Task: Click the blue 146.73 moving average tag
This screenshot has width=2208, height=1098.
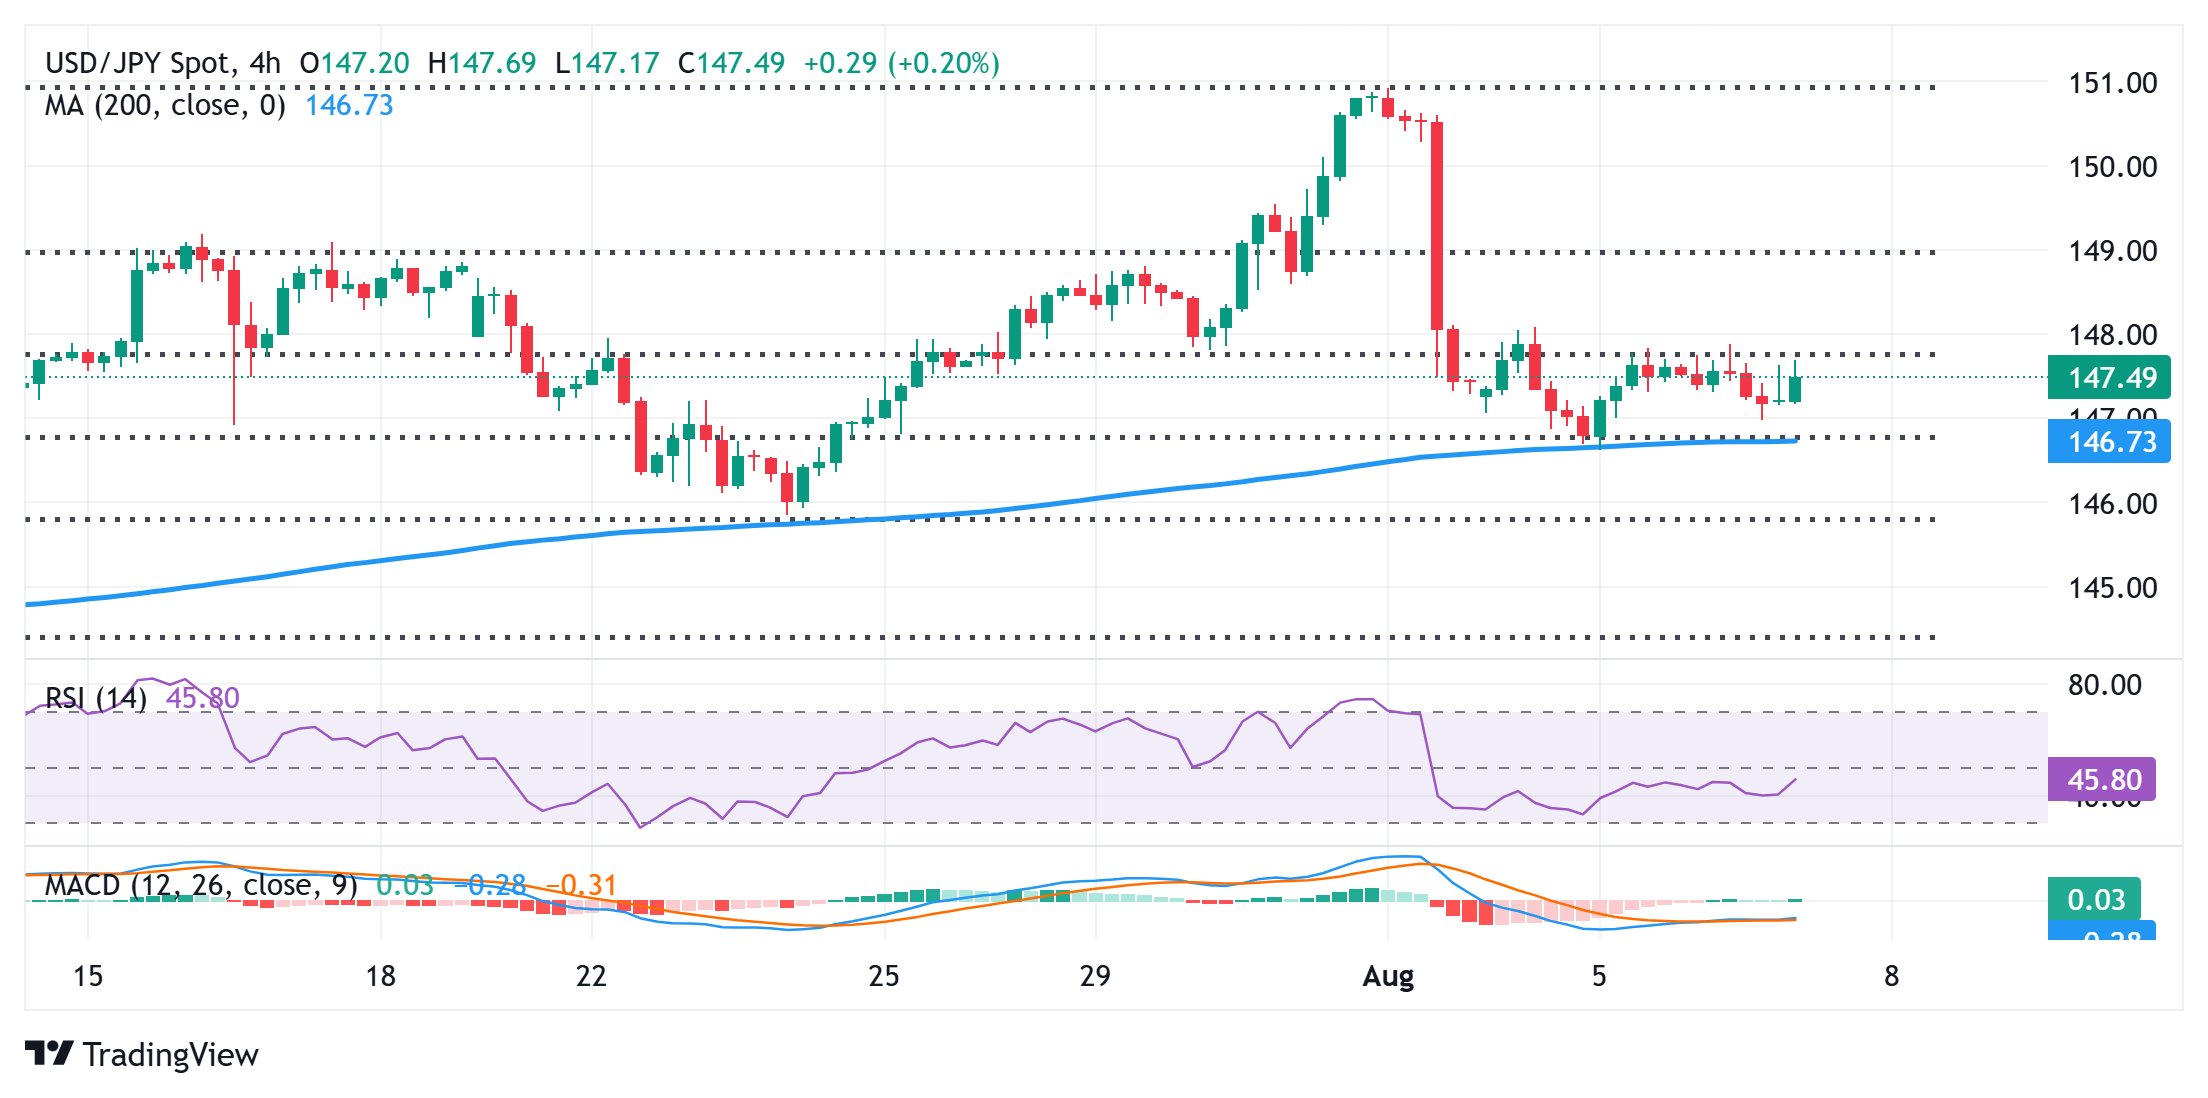Action: click(2109, 442)
